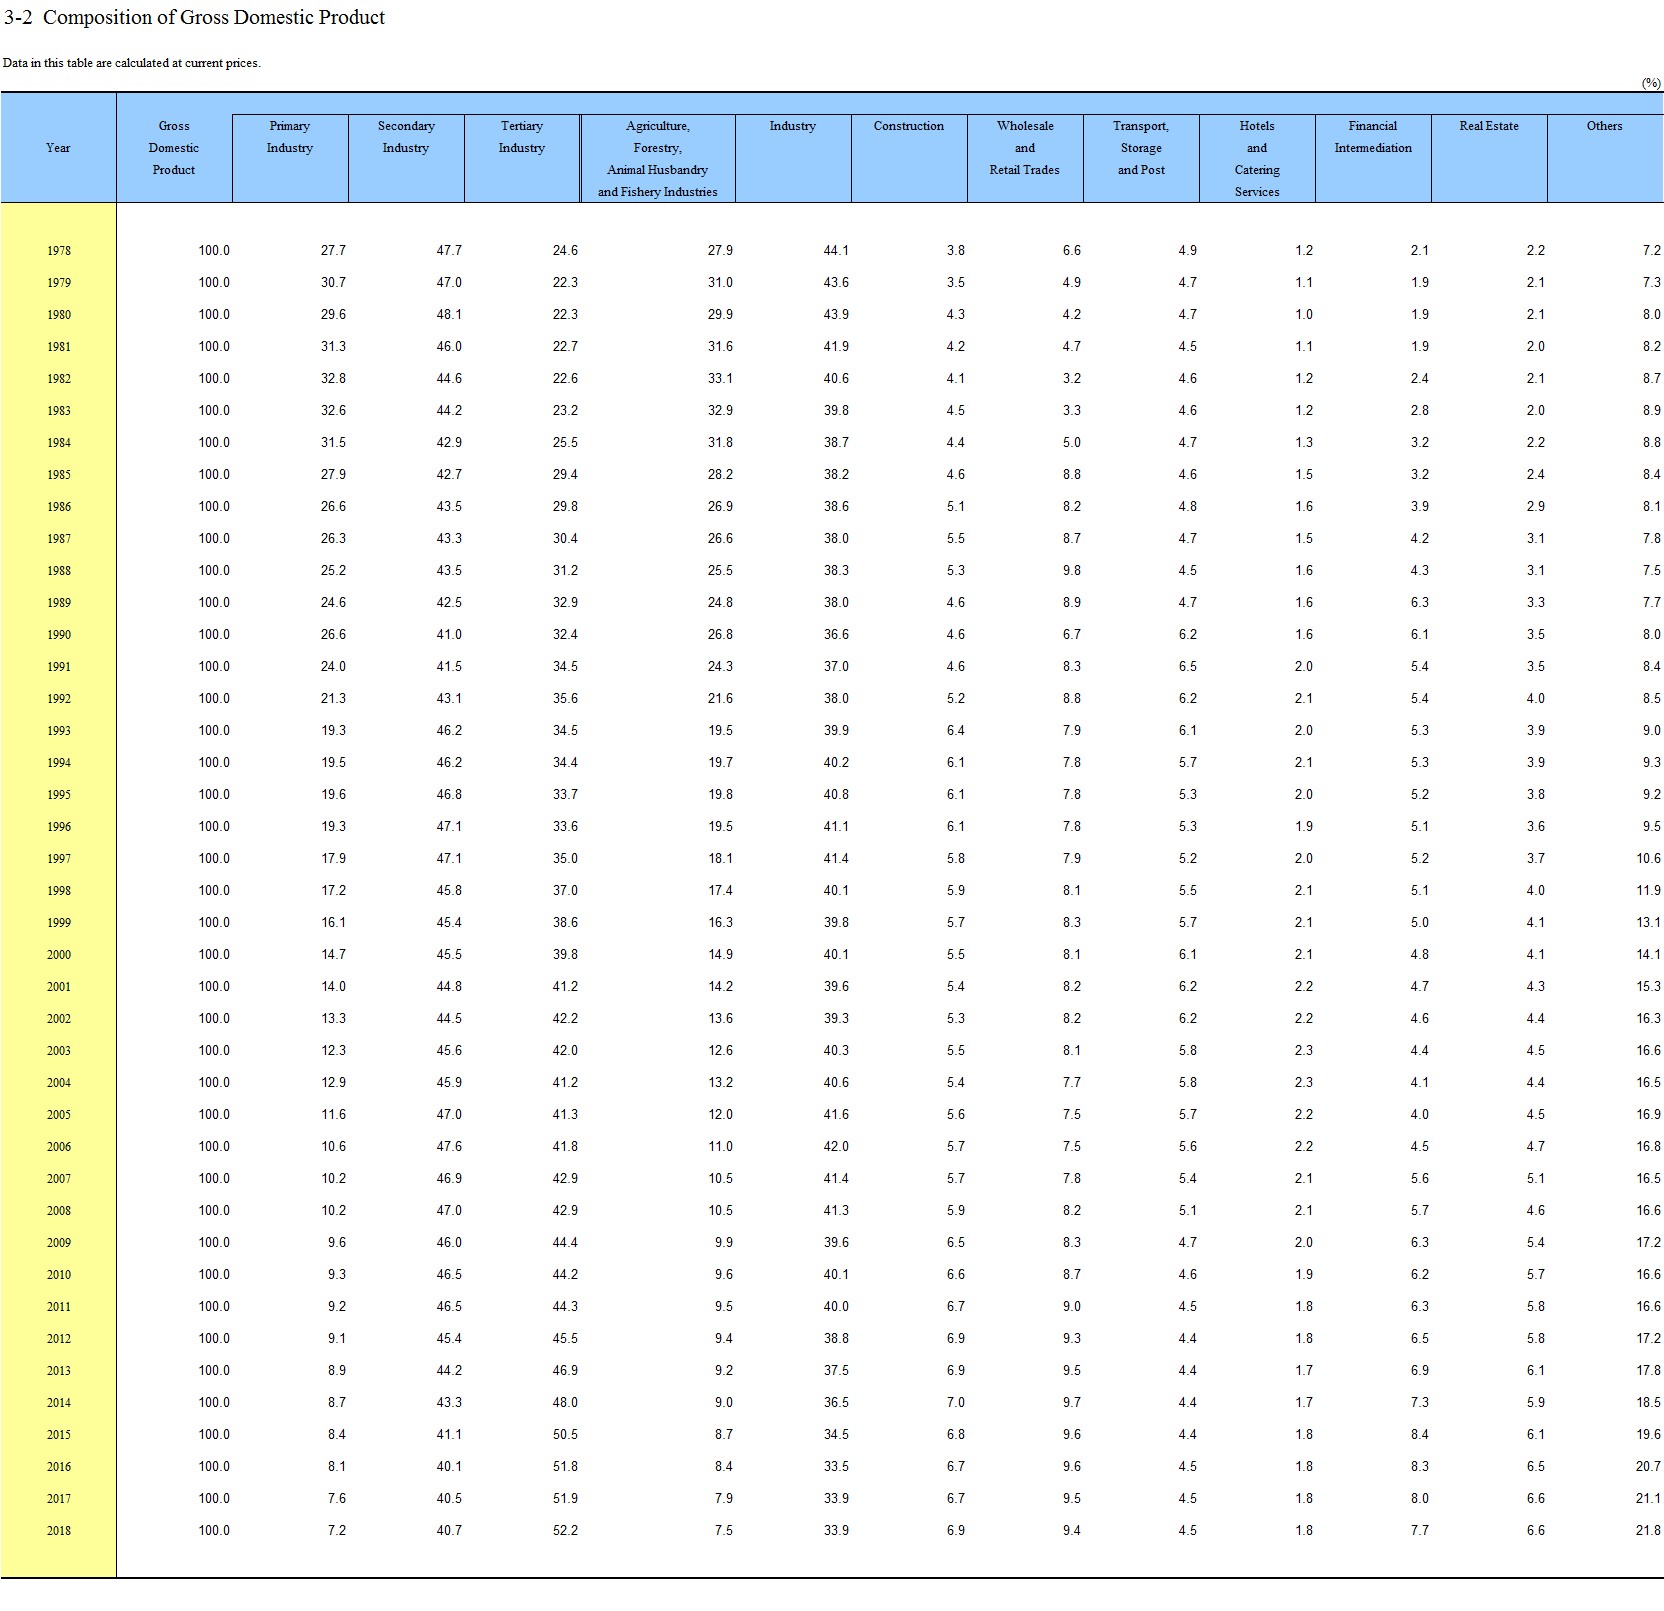Click the year 2005 row label
This screenshot has width=1664, height=1611.
(59, 1115)
